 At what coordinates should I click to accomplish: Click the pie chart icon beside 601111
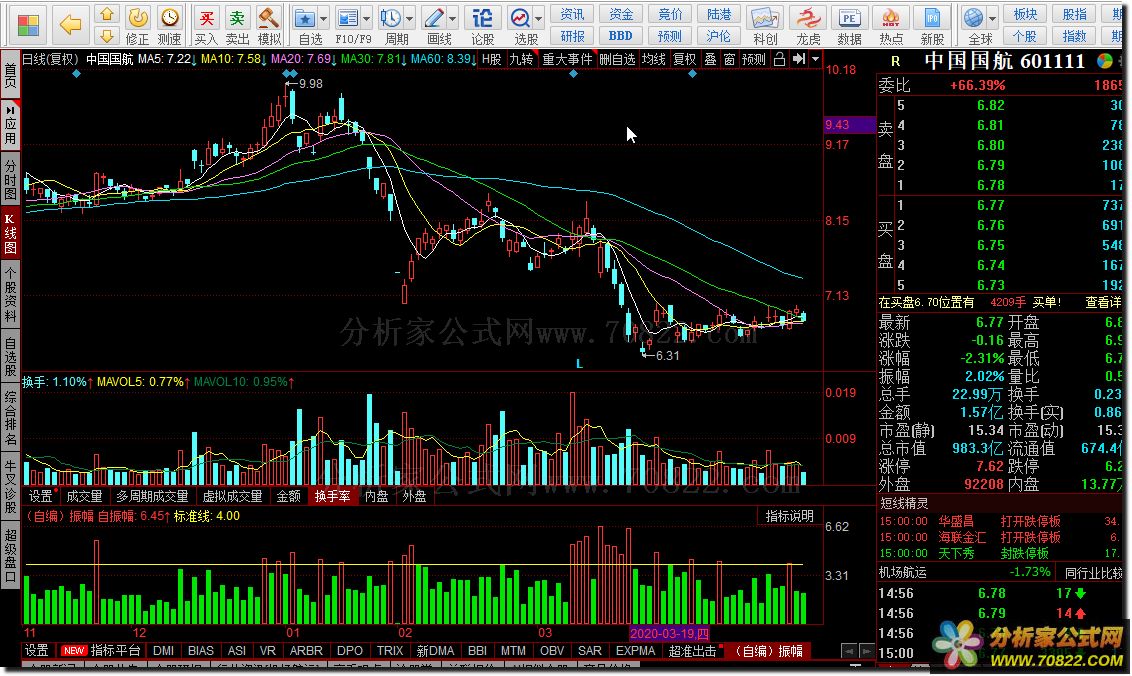click(x=1104, y=61)
